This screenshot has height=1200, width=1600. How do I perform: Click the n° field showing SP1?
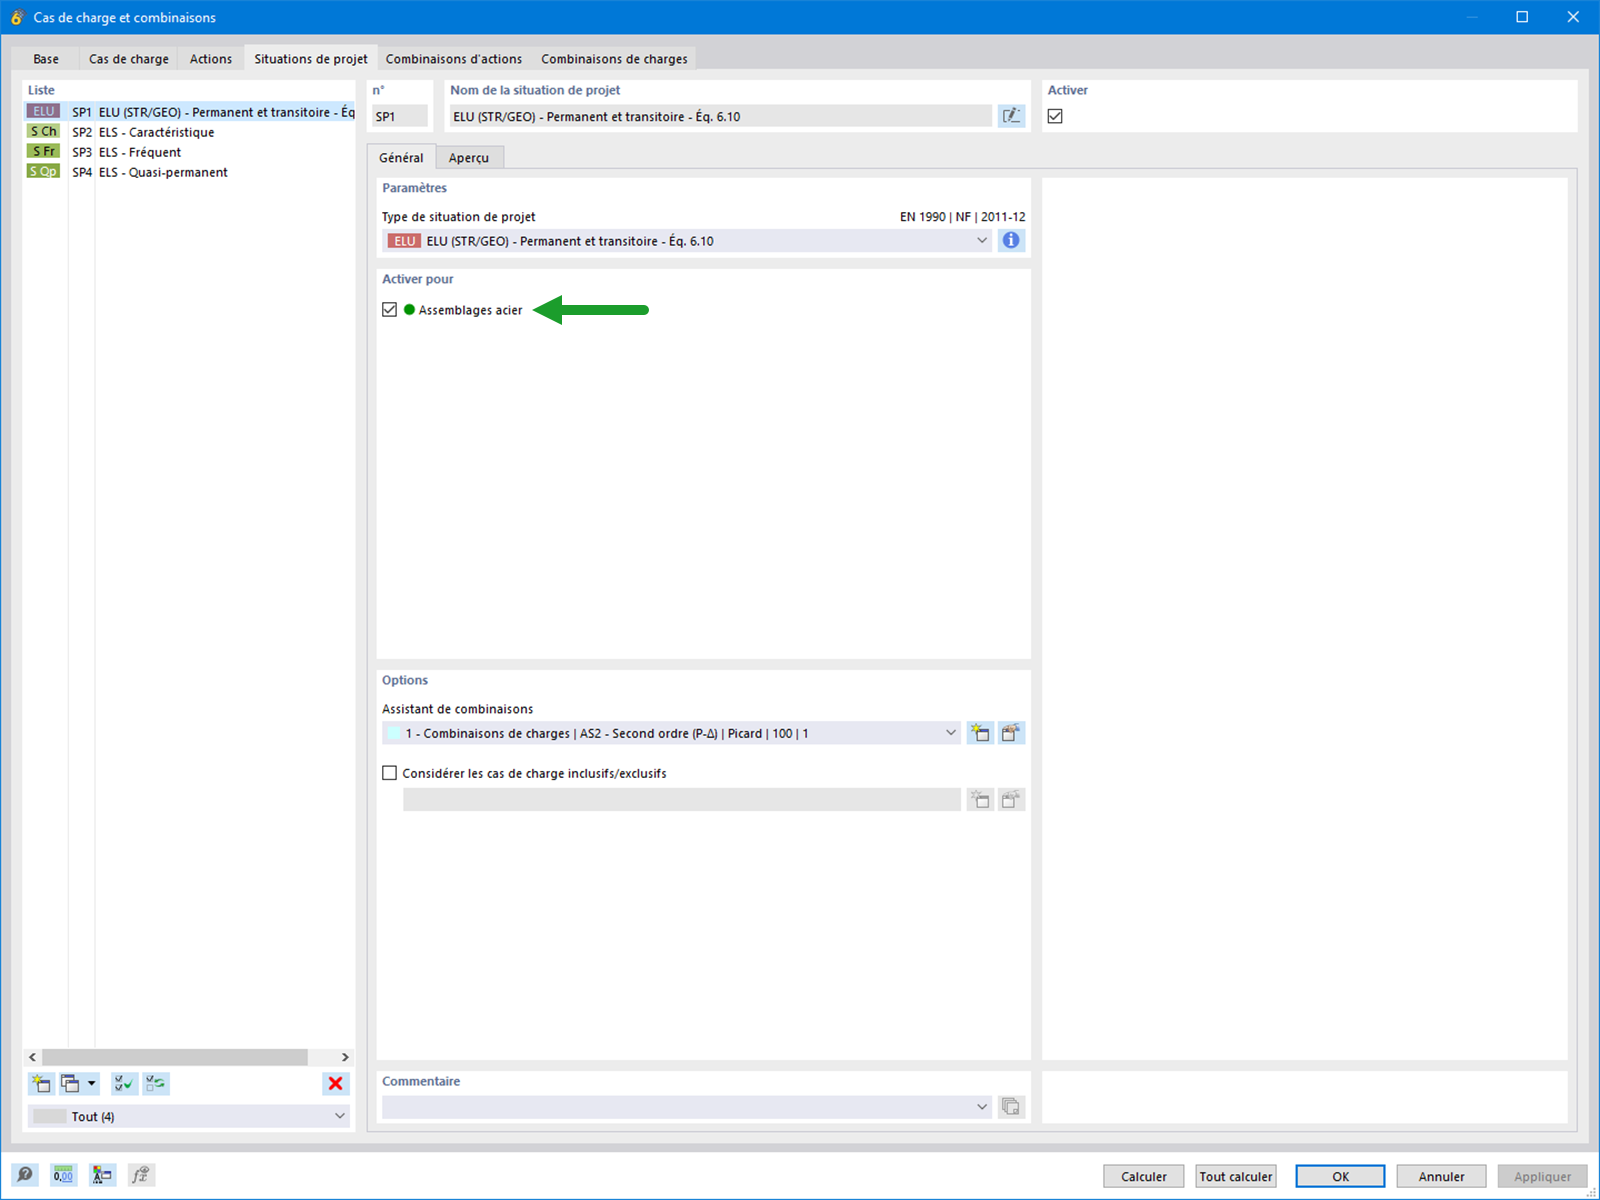pyautogui.click(x=400, y=116)
